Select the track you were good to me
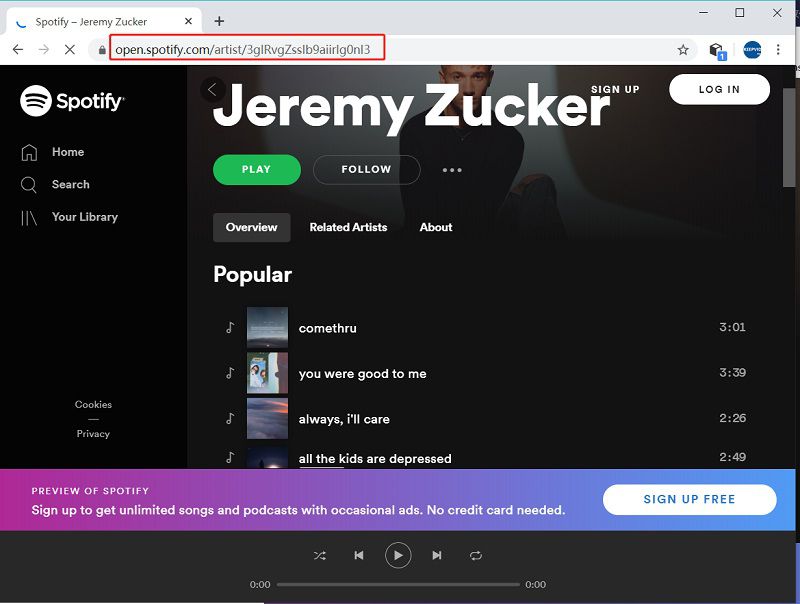Screen dimensions: 800x604 [x=363, y=373]
